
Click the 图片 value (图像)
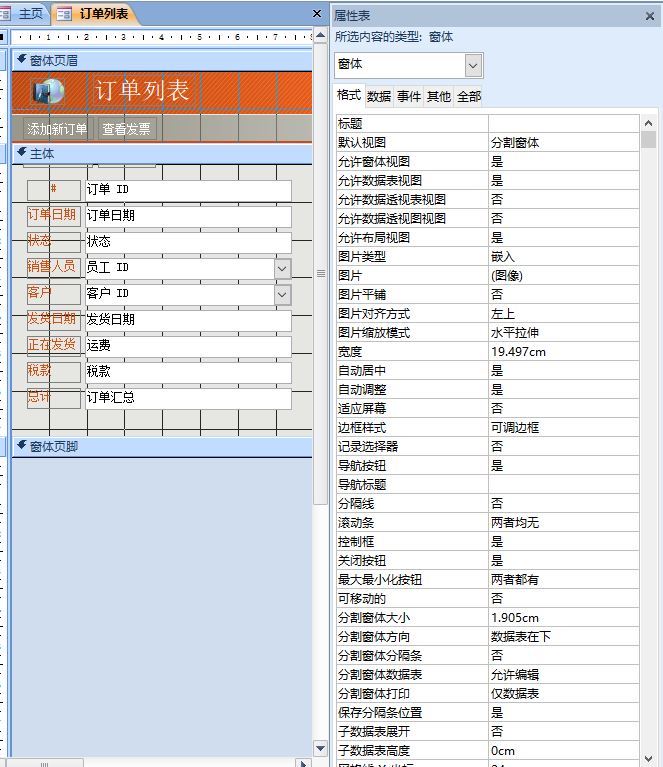pyautogui.click(x=563, y=276)
